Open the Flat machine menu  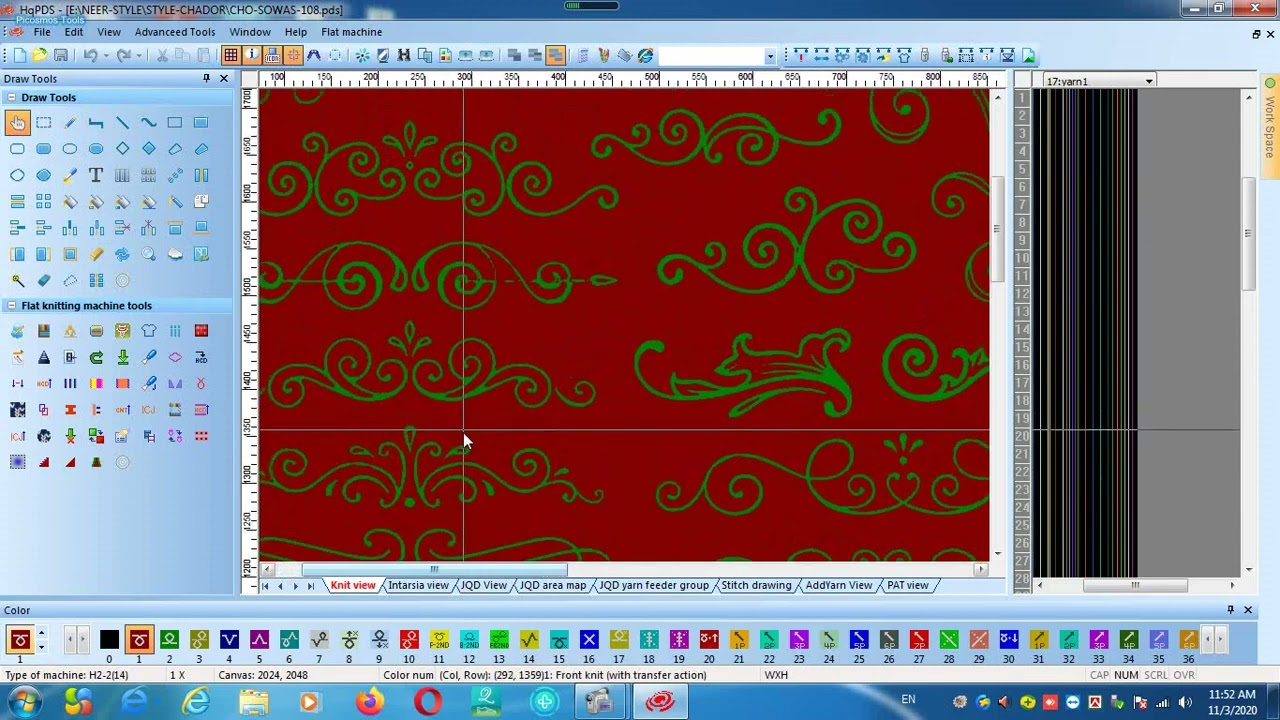[352, 32]
